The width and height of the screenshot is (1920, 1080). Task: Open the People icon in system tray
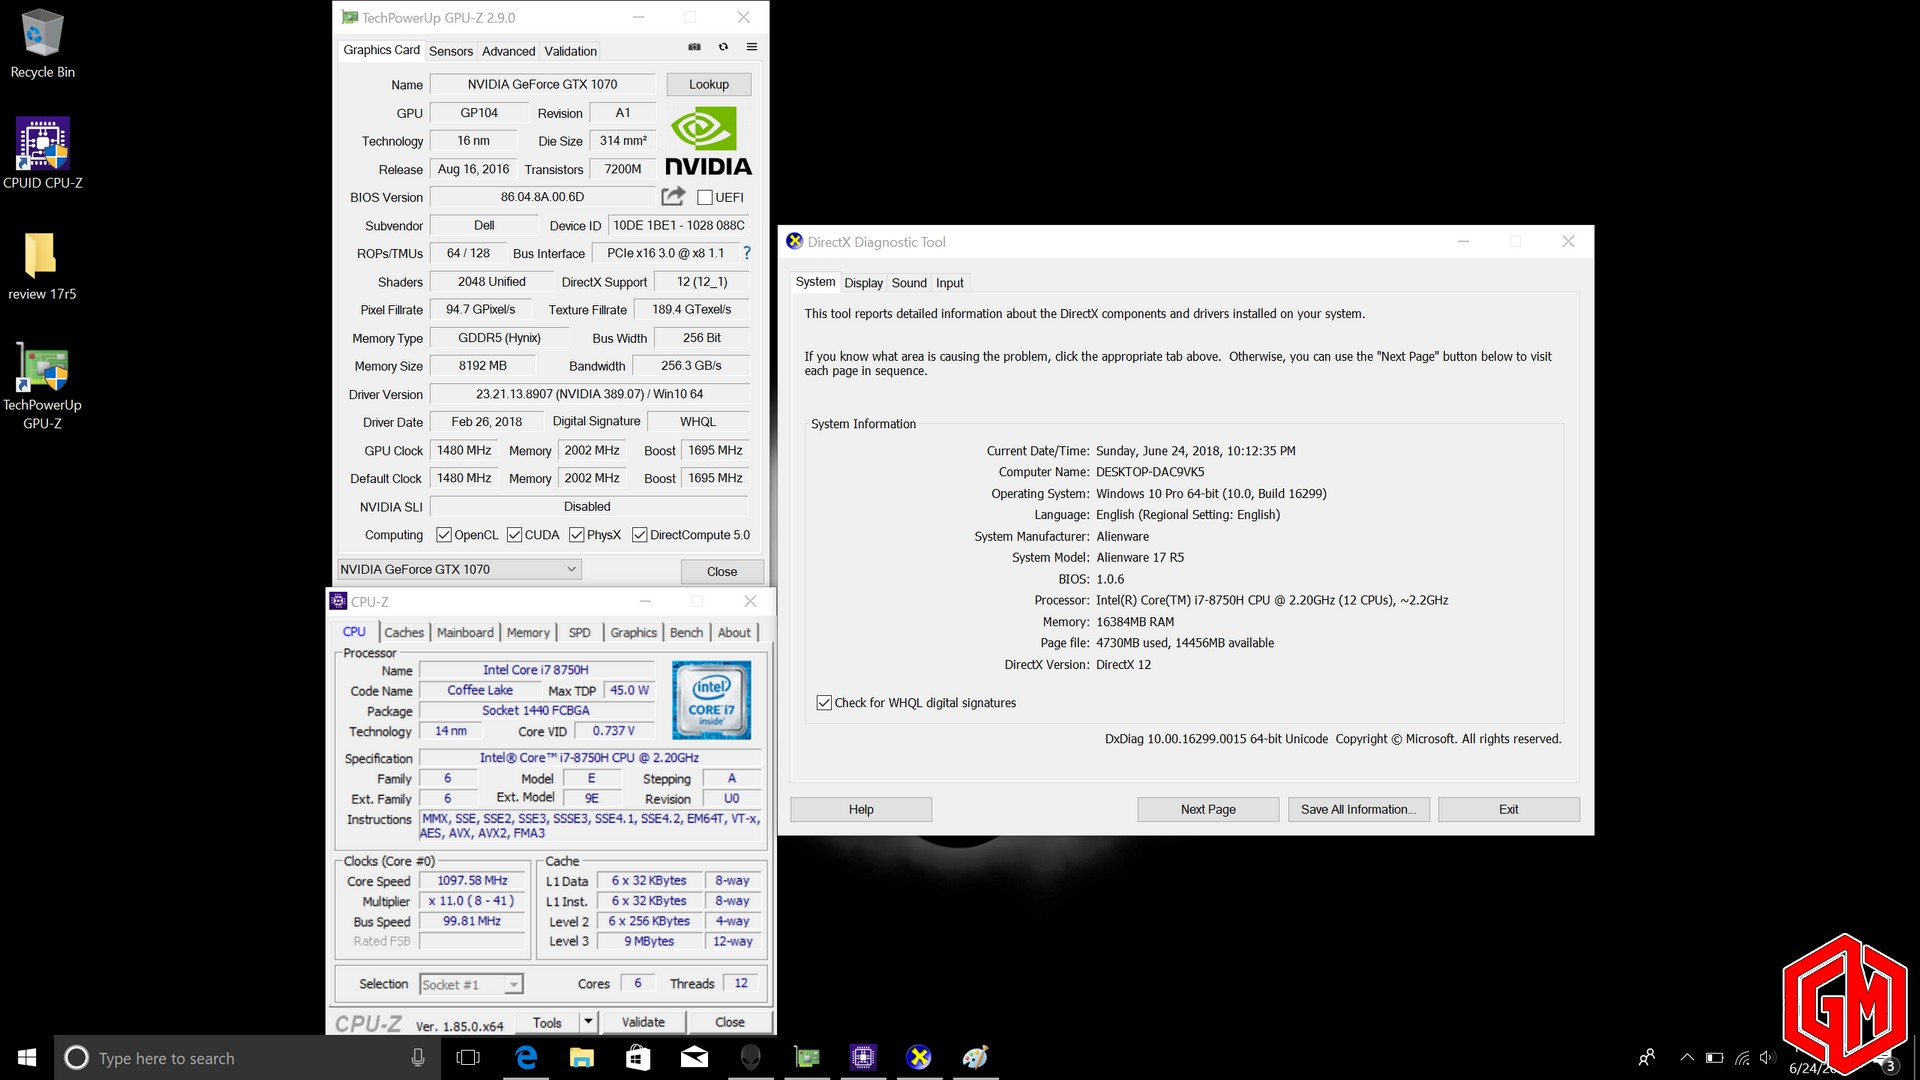pos(1647,1057)
